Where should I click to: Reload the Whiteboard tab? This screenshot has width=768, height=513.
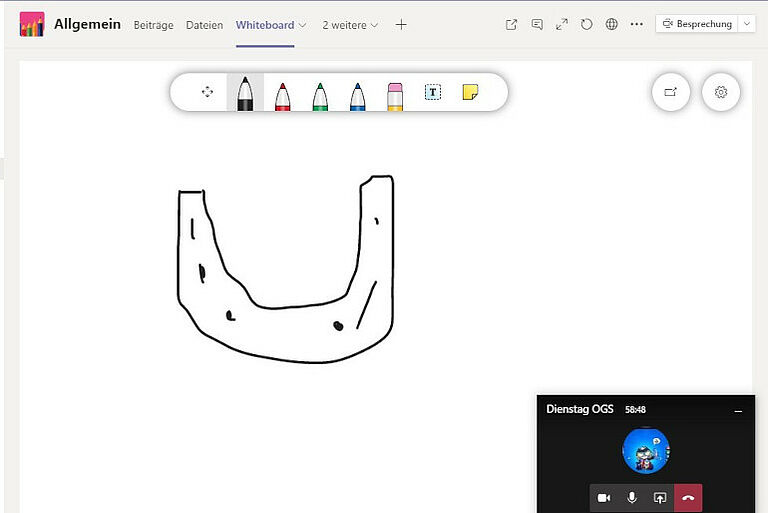586,24
